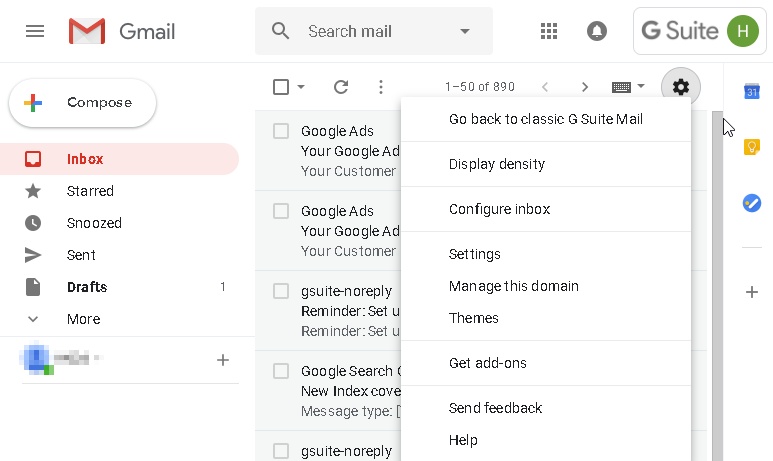This screenshot has width=773, height=461.
Task: Start a new chat with plus icon
Action: pos(223,360)
